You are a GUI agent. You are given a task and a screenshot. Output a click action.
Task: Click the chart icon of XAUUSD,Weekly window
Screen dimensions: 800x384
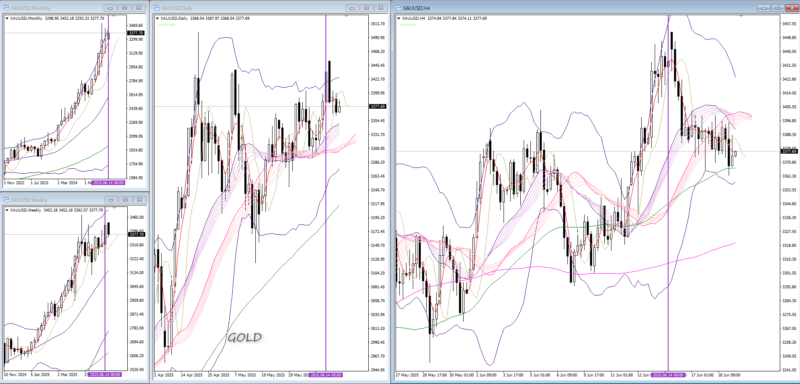click(x=7, y=200)
